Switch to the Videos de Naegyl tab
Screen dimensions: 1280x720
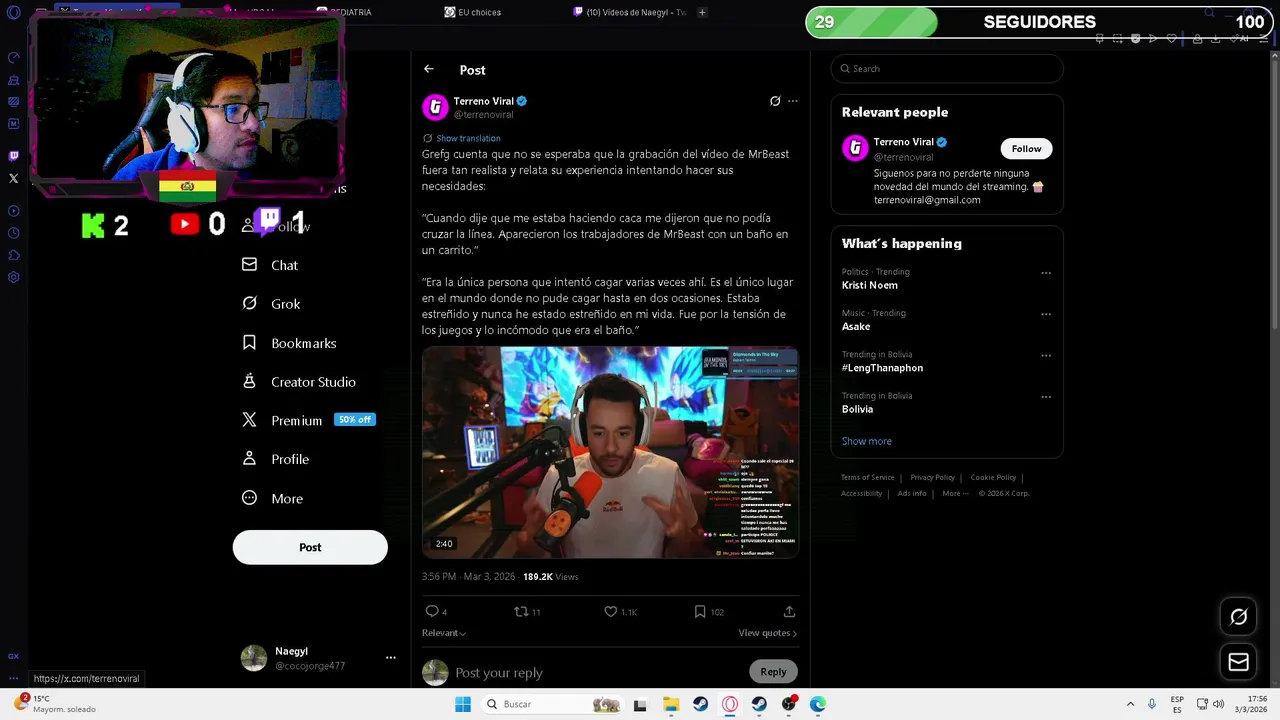630,12
